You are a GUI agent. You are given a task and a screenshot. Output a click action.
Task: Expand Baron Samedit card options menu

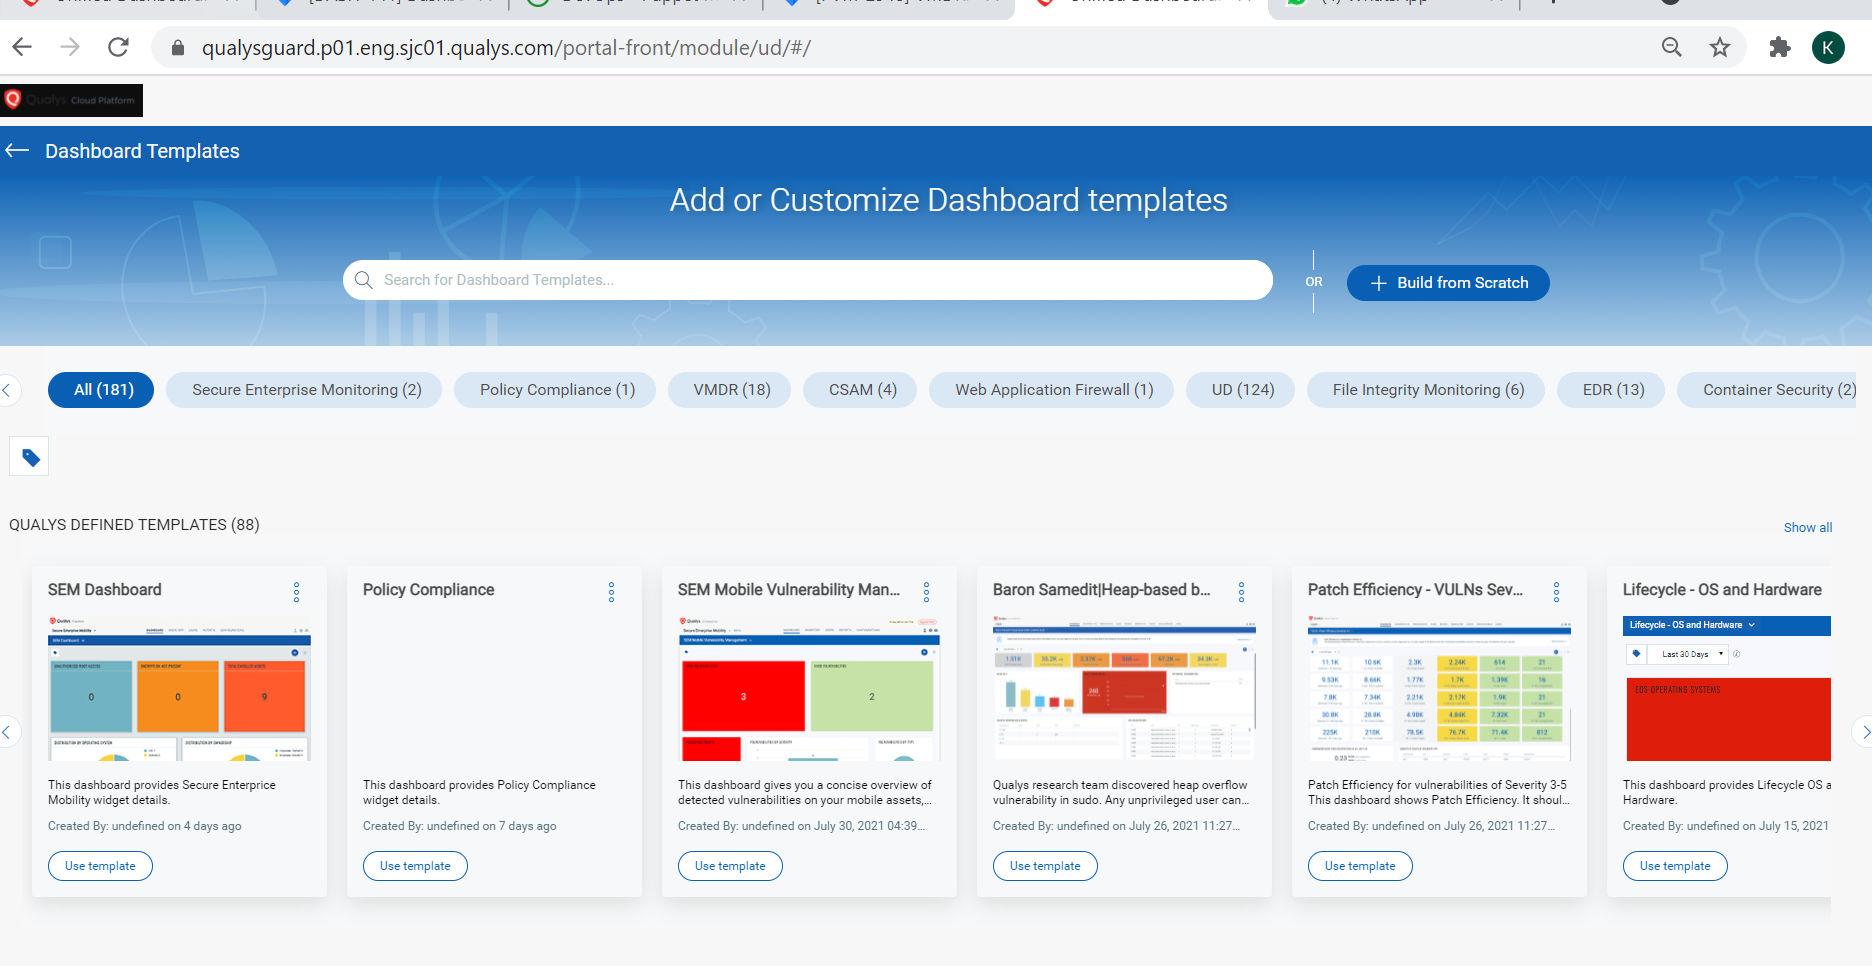(x=1241, y=592)
